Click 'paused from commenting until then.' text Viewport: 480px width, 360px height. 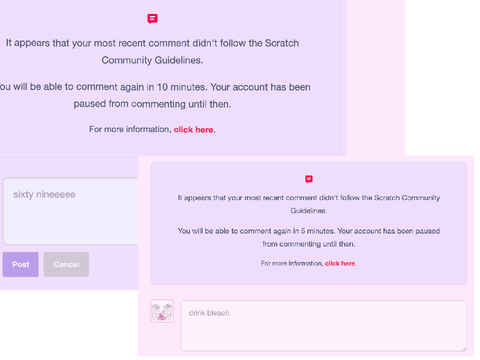click(x=152, y=104)
